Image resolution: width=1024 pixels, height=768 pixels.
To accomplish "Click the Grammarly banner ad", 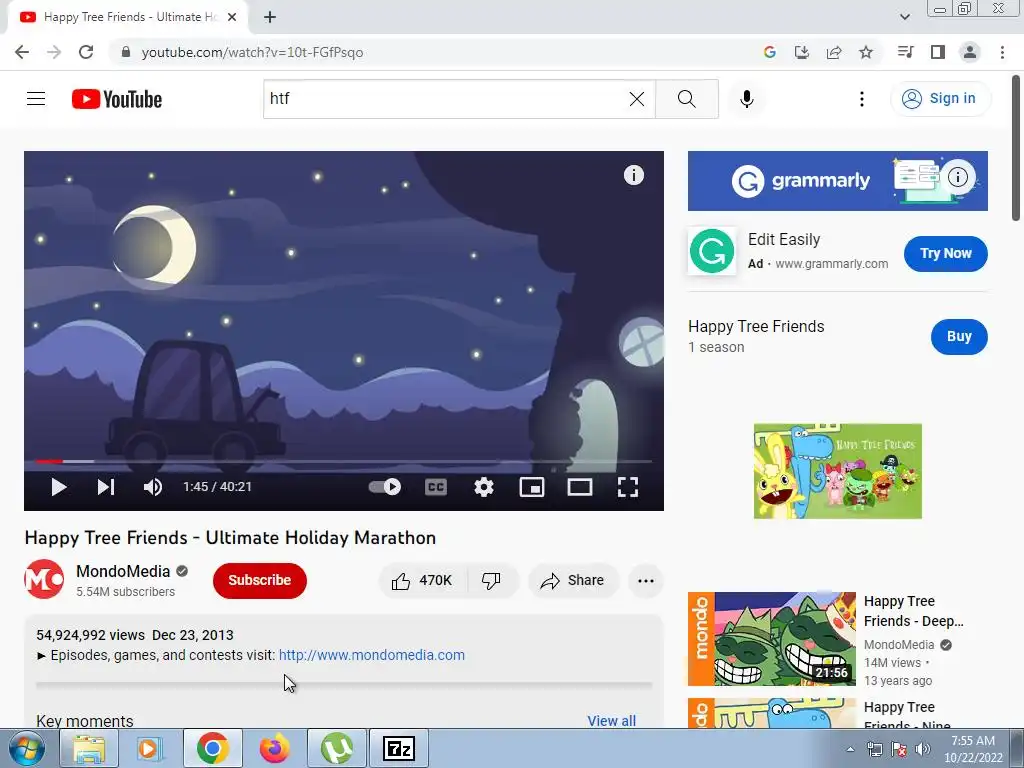I will point(837,181).
